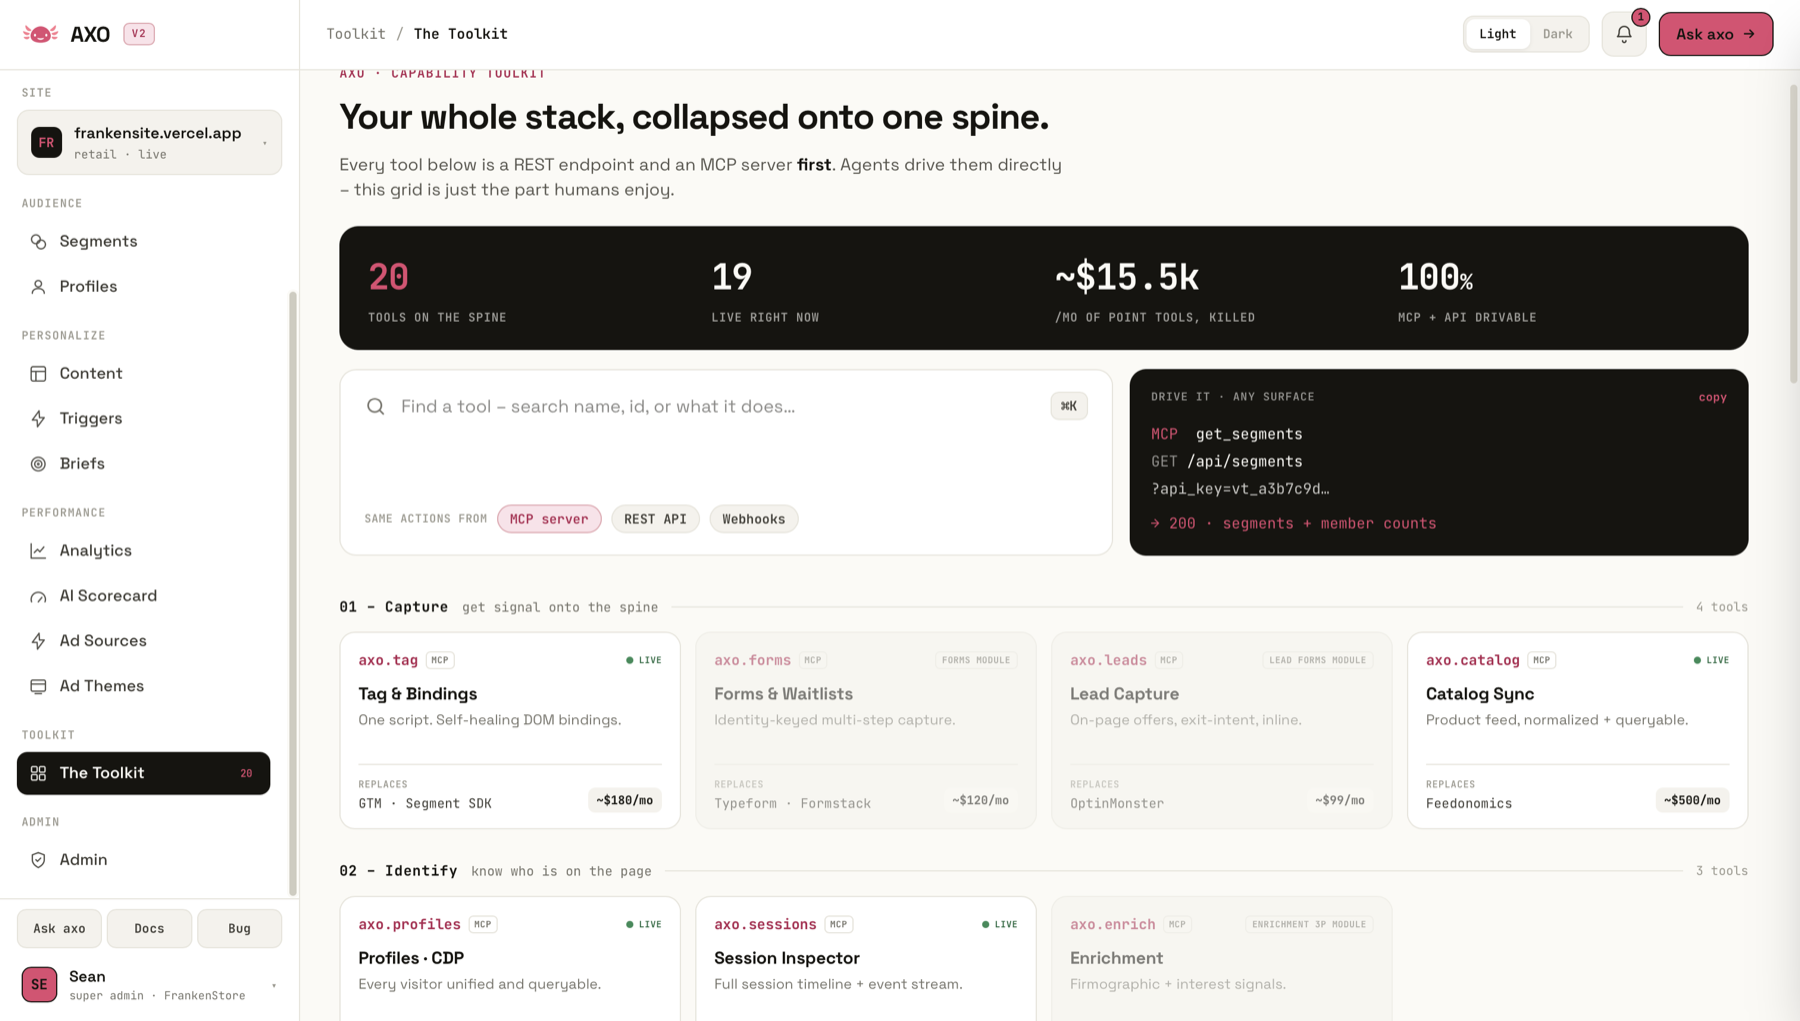The image size is (1800, 1021).
Task: Expand the frankensite.vercel.app site selector
Action: coord(149,143)
